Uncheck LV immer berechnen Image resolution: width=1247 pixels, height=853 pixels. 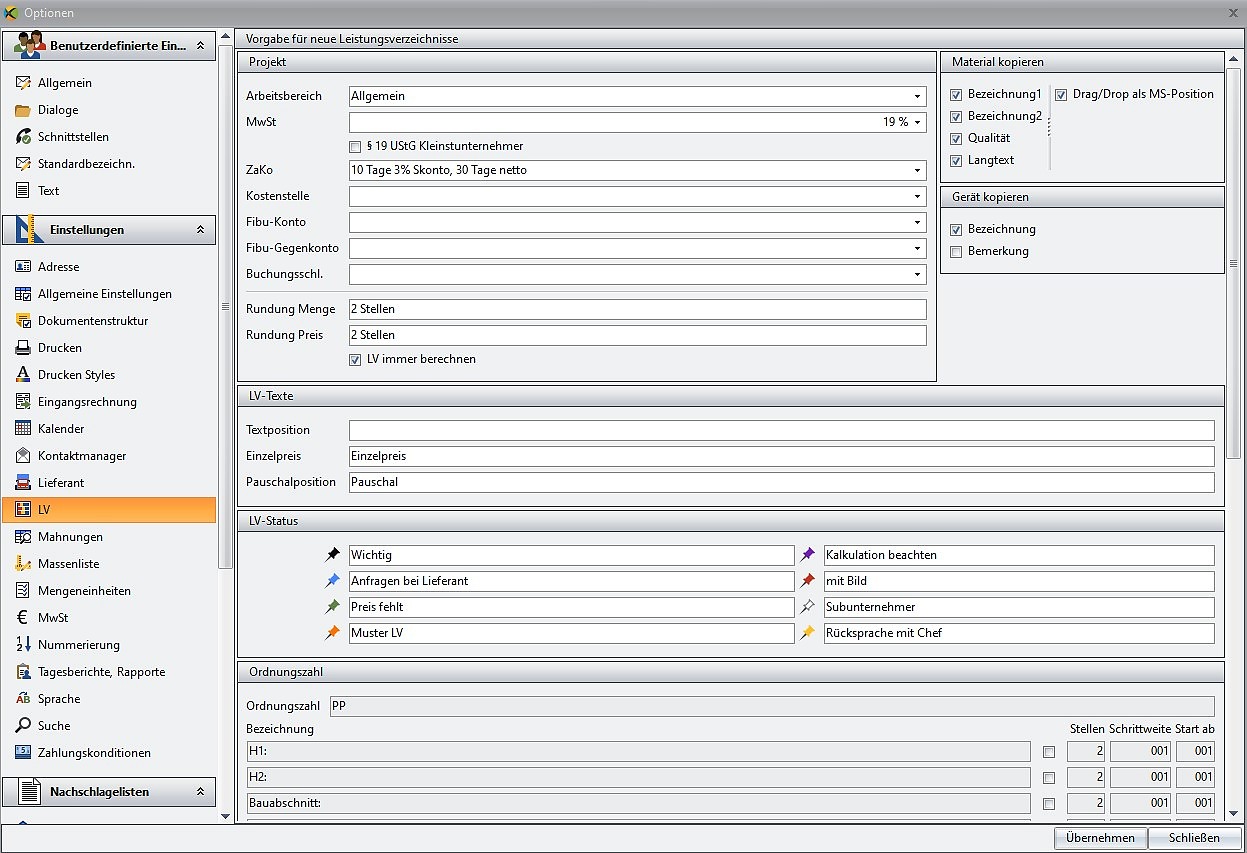click(x=355, y=360)
